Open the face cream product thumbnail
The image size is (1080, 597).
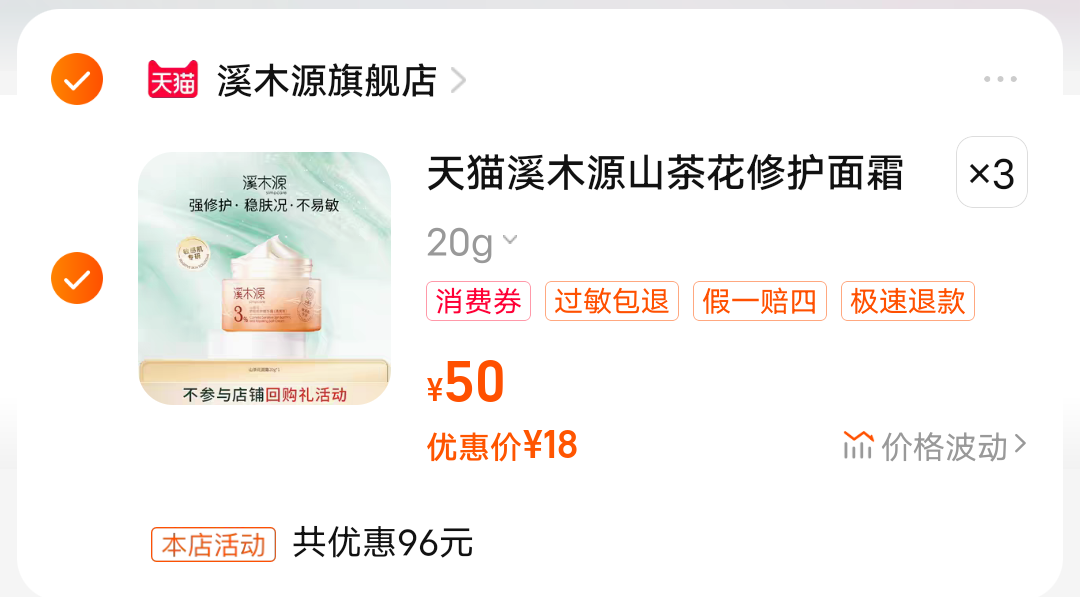click(264, 278)
